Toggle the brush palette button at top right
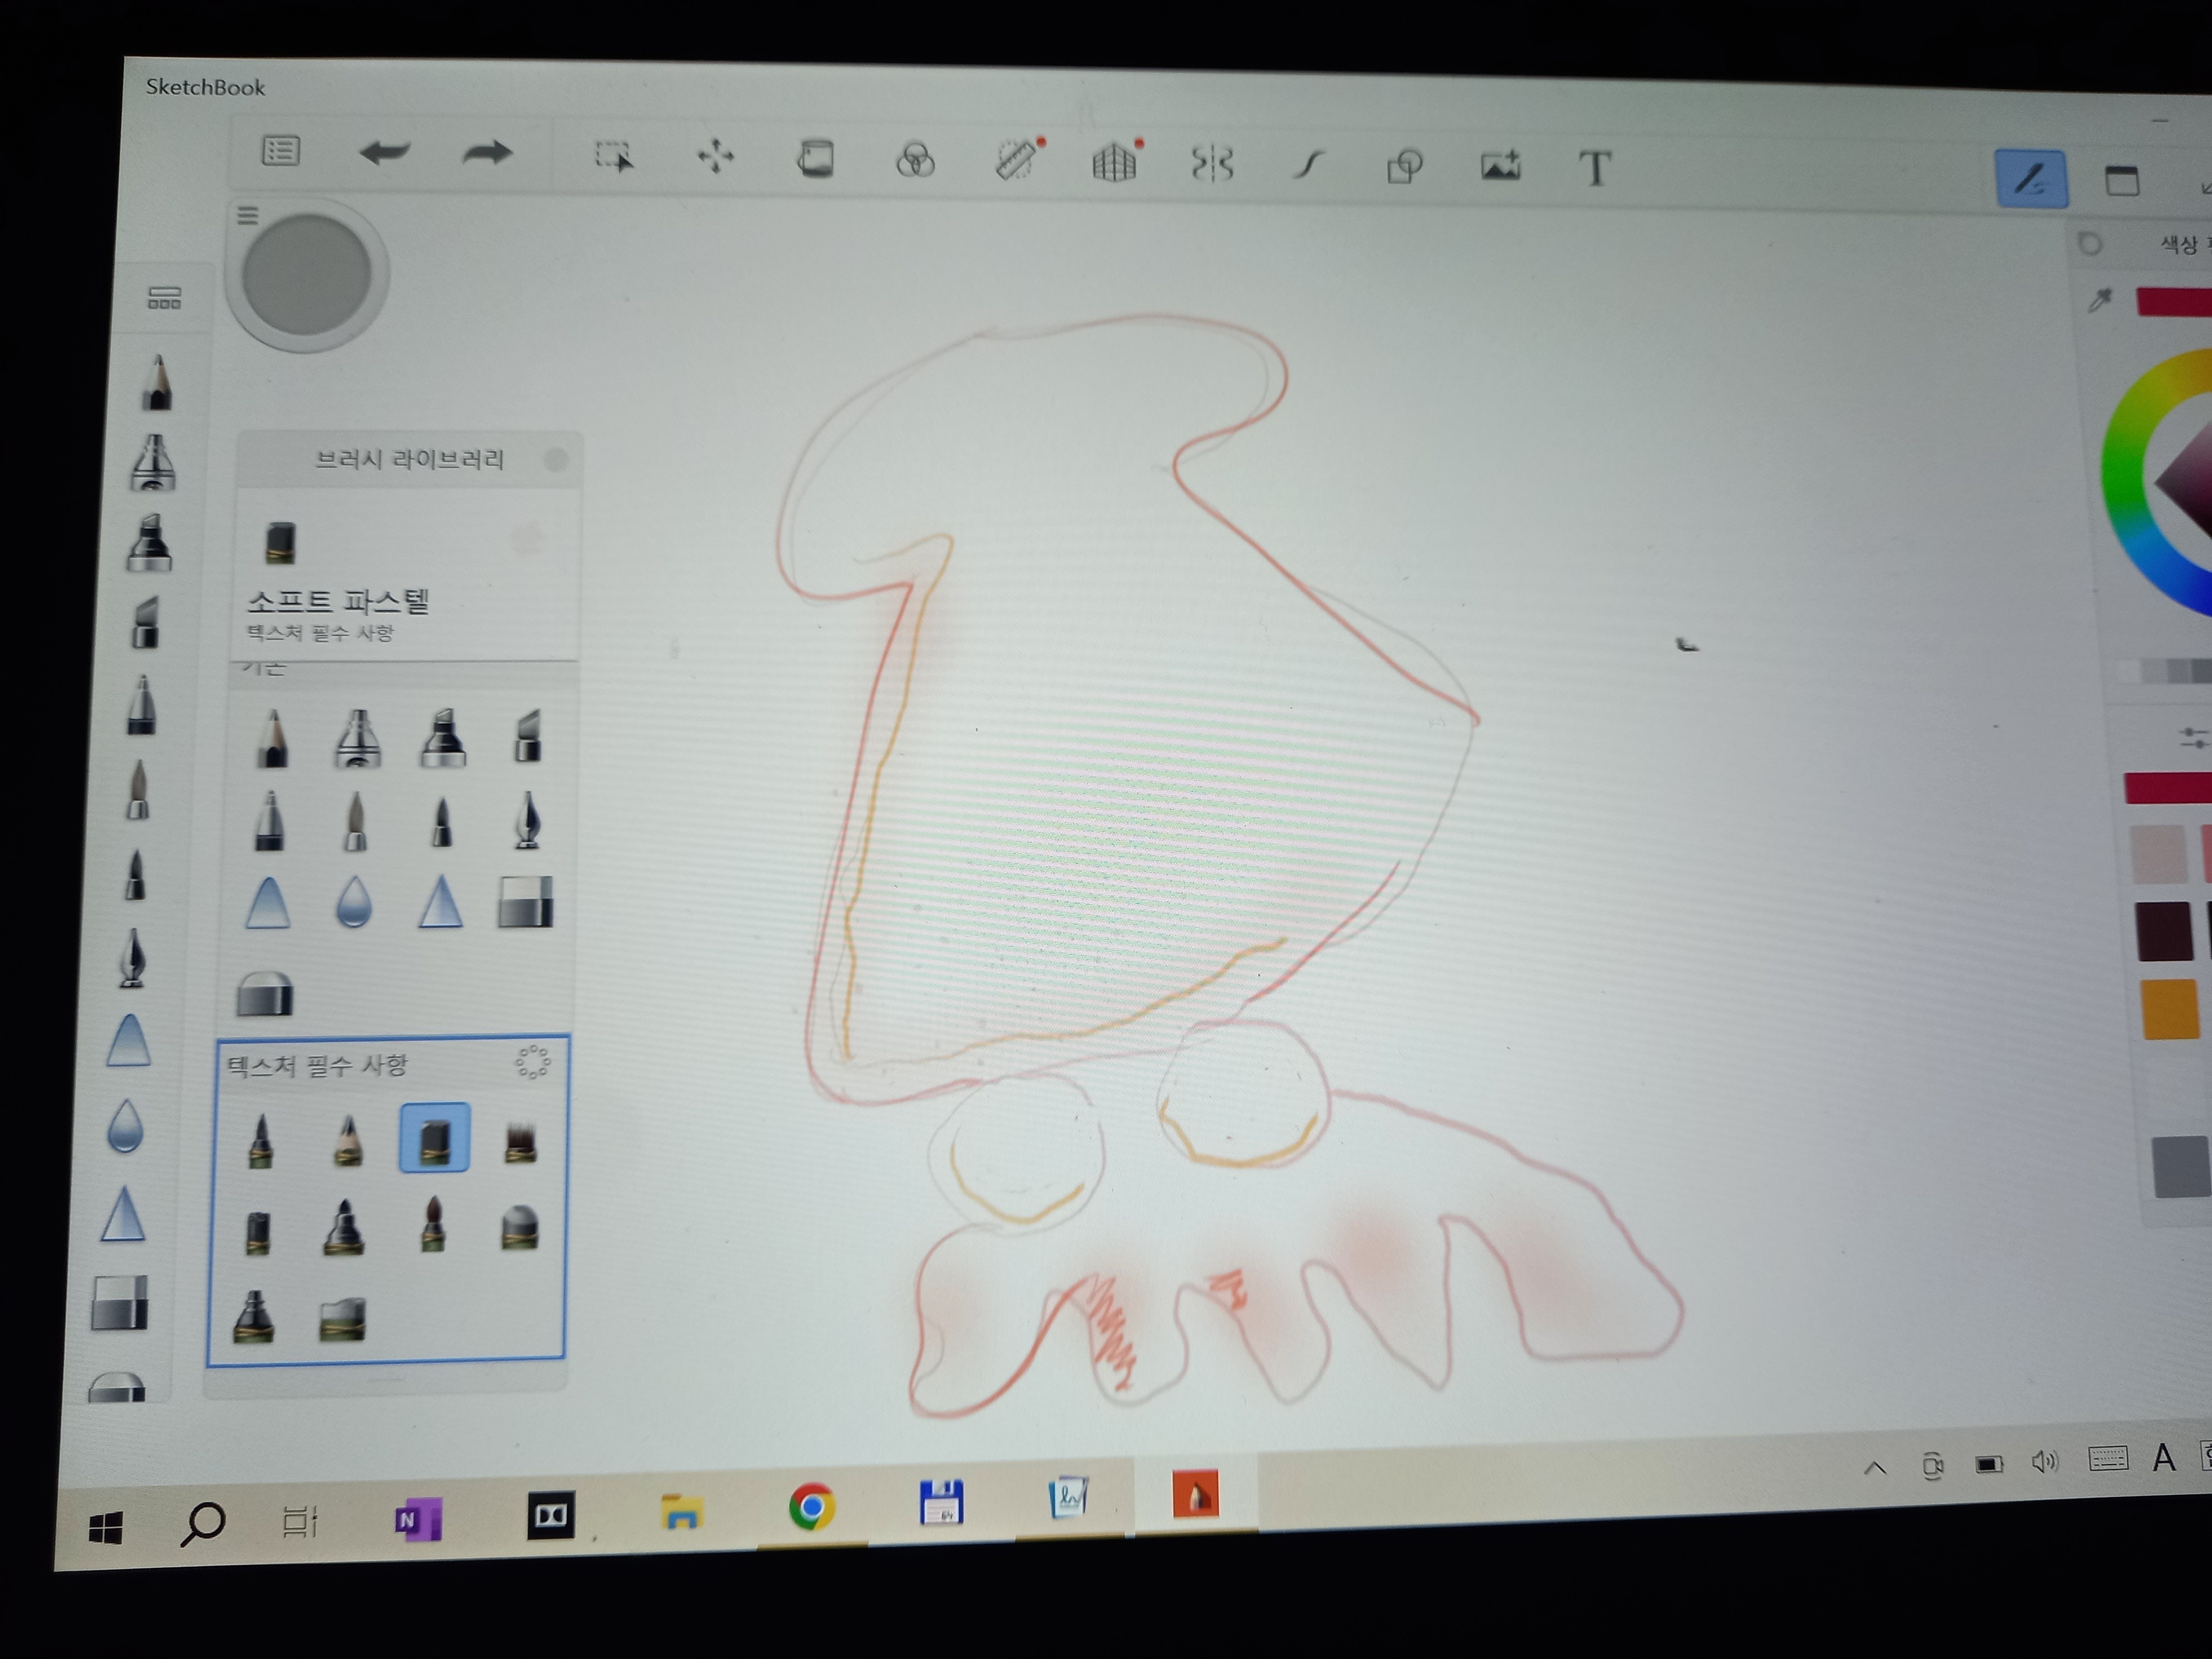 pos(2031,180)
